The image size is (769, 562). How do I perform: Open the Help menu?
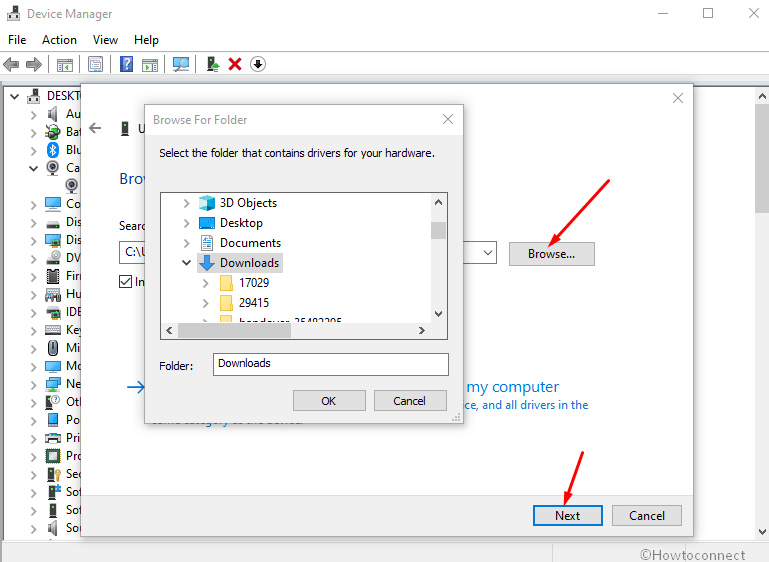(x=146, y=40)
